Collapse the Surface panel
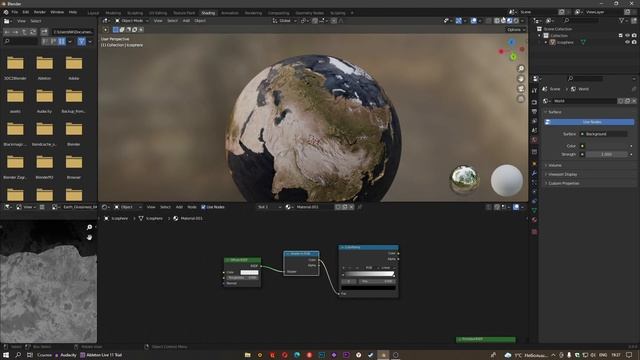The height and width of the screenshot is (360, 640). [x=554, y=112]
